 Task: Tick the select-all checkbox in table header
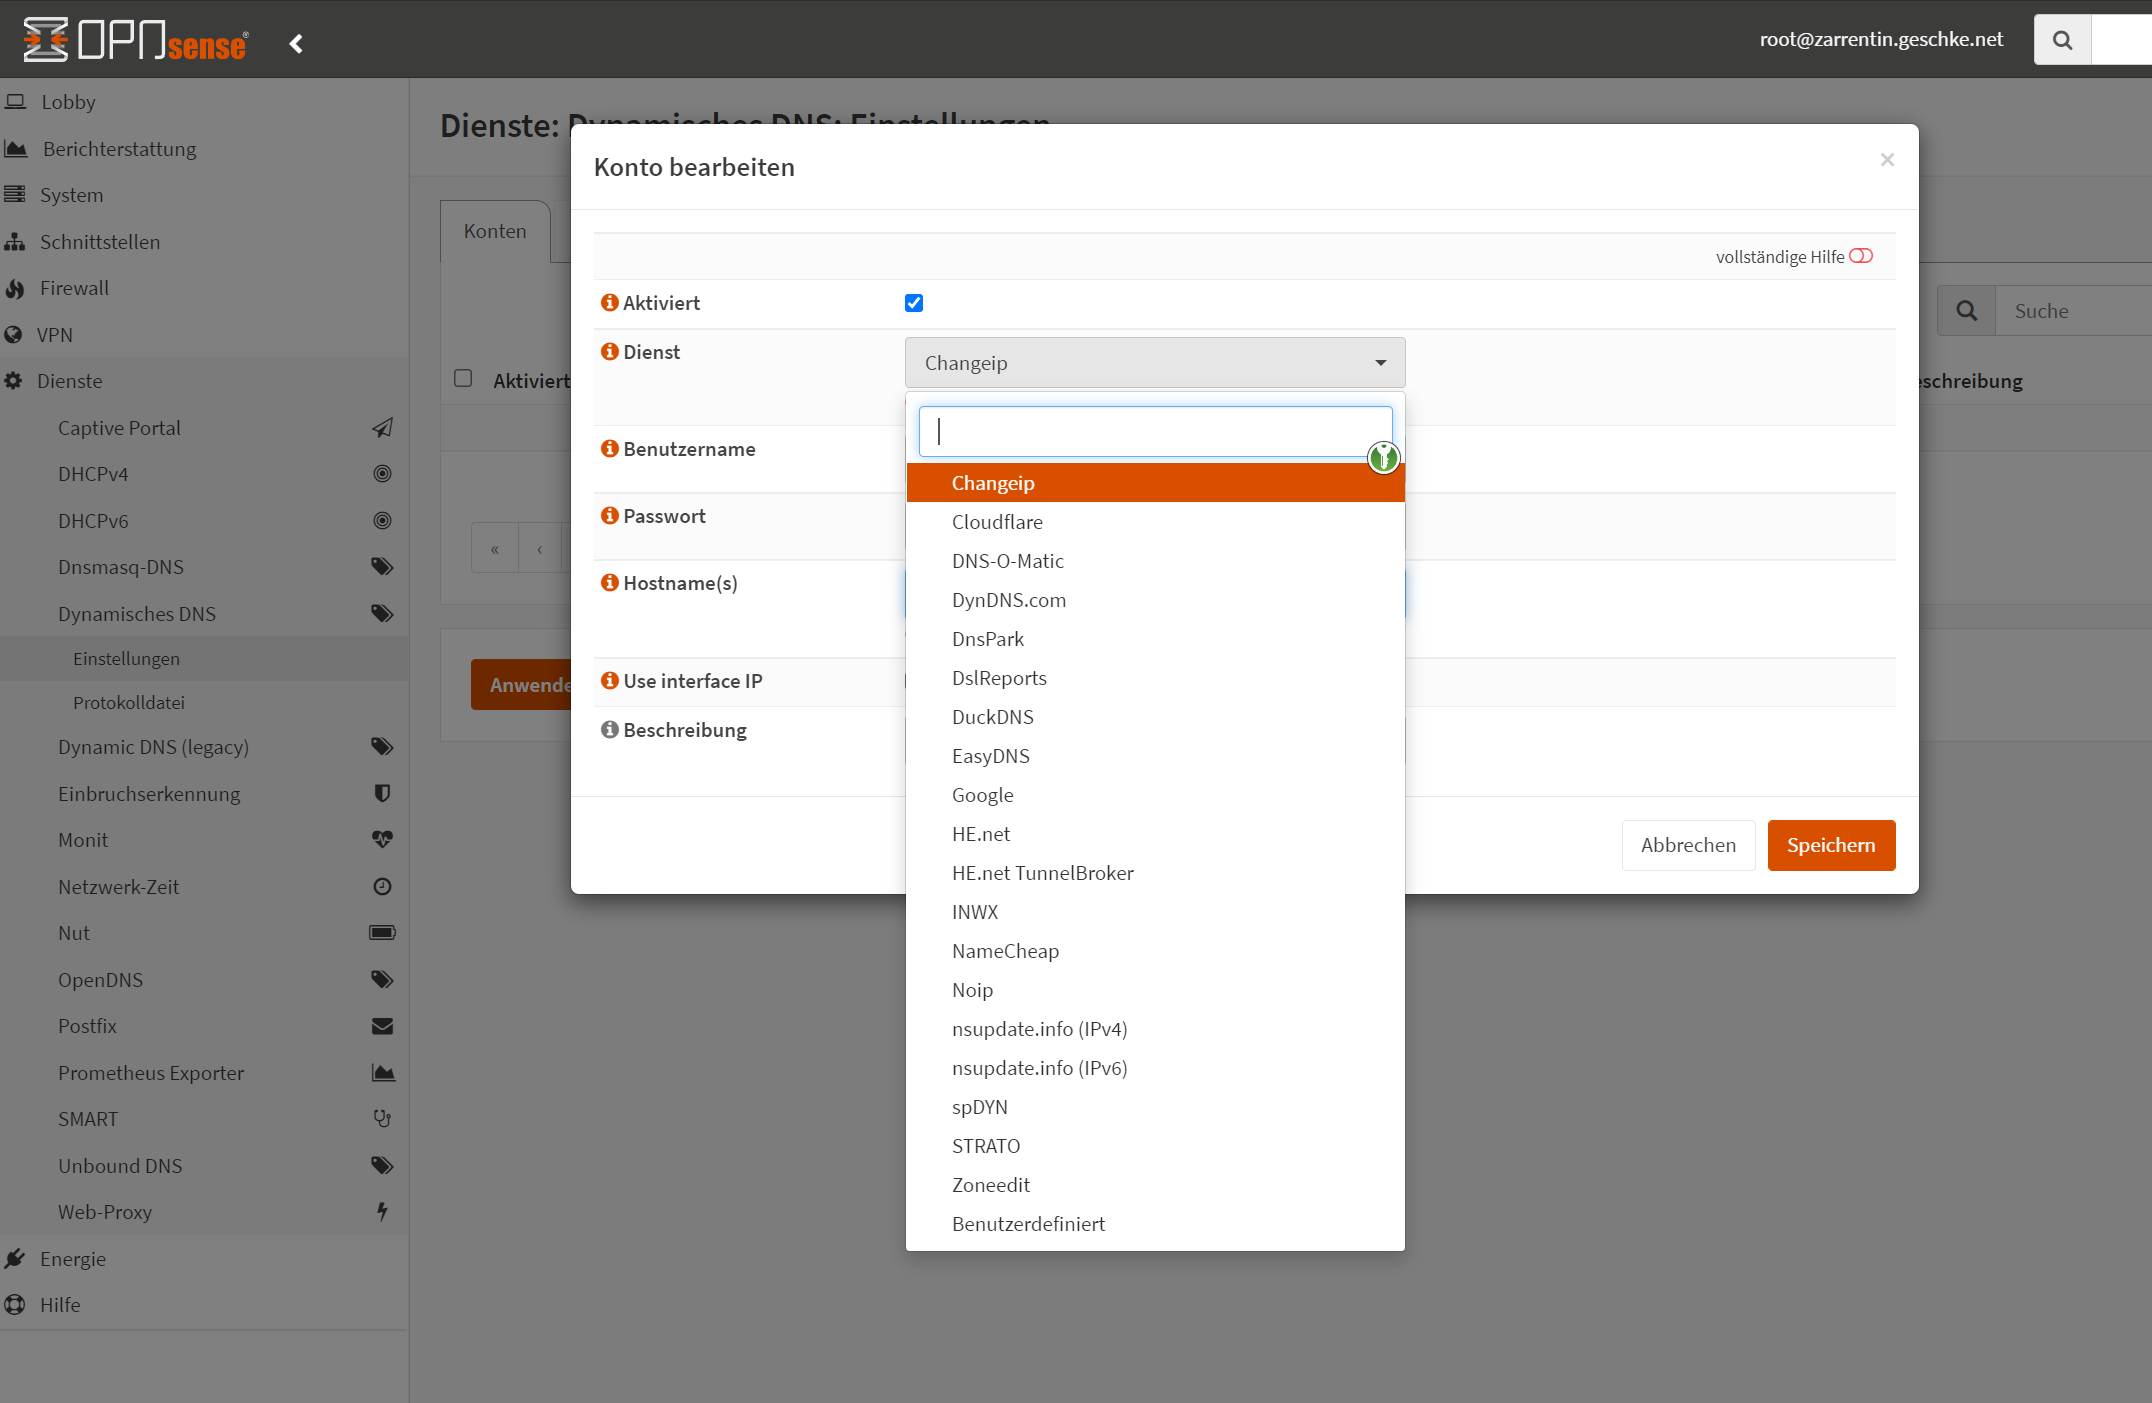pyautogui.click(x=463, y=378)
